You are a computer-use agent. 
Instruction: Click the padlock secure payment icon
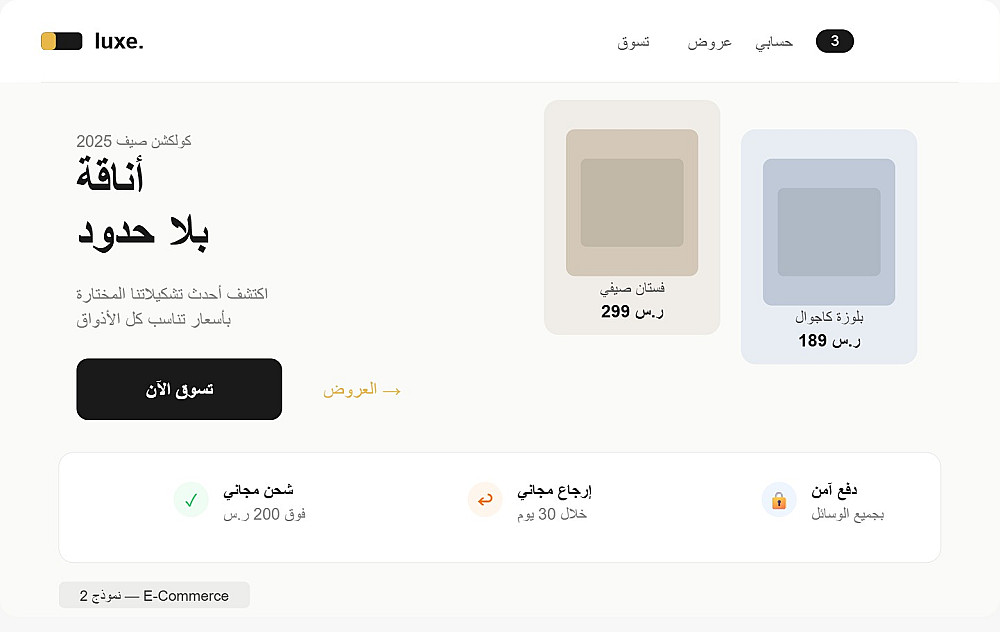click(779, 500)
